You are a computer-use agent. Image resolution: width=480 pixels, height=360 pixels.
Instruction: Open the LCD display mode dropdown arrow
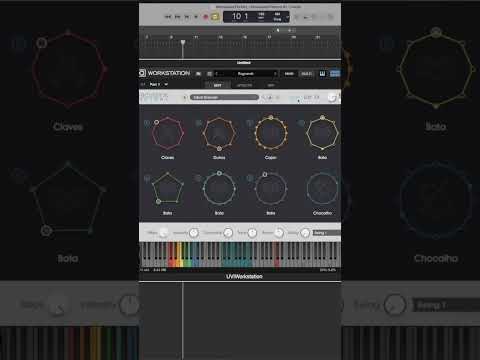[287, 17]
